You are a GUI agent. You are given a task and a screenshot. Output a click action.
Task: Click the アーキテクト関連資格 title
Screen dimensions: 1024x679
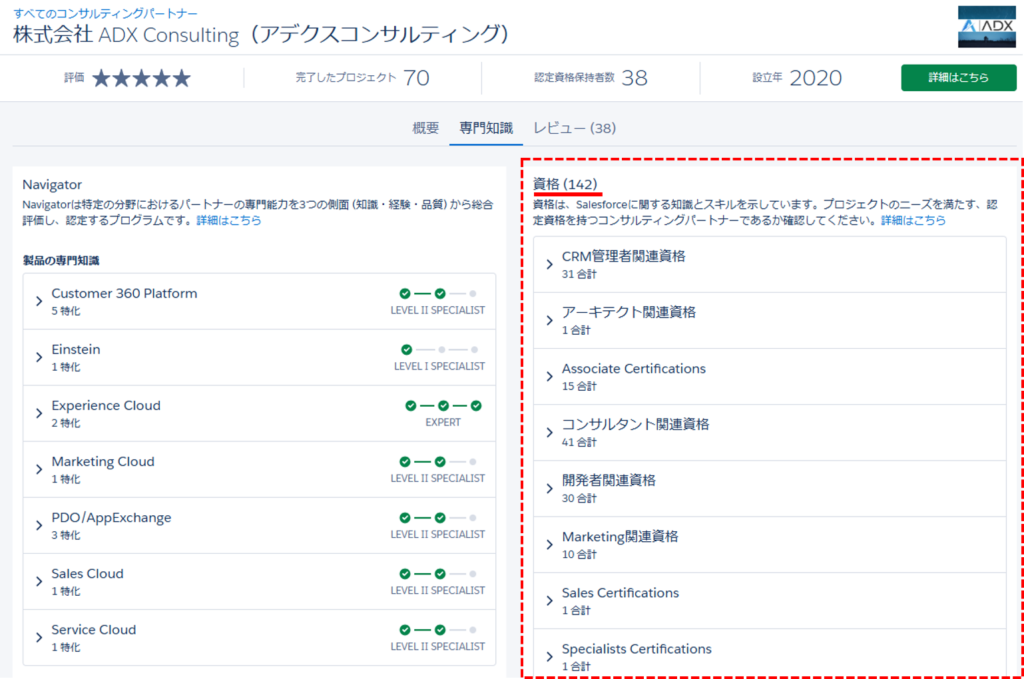pos(629,313)
